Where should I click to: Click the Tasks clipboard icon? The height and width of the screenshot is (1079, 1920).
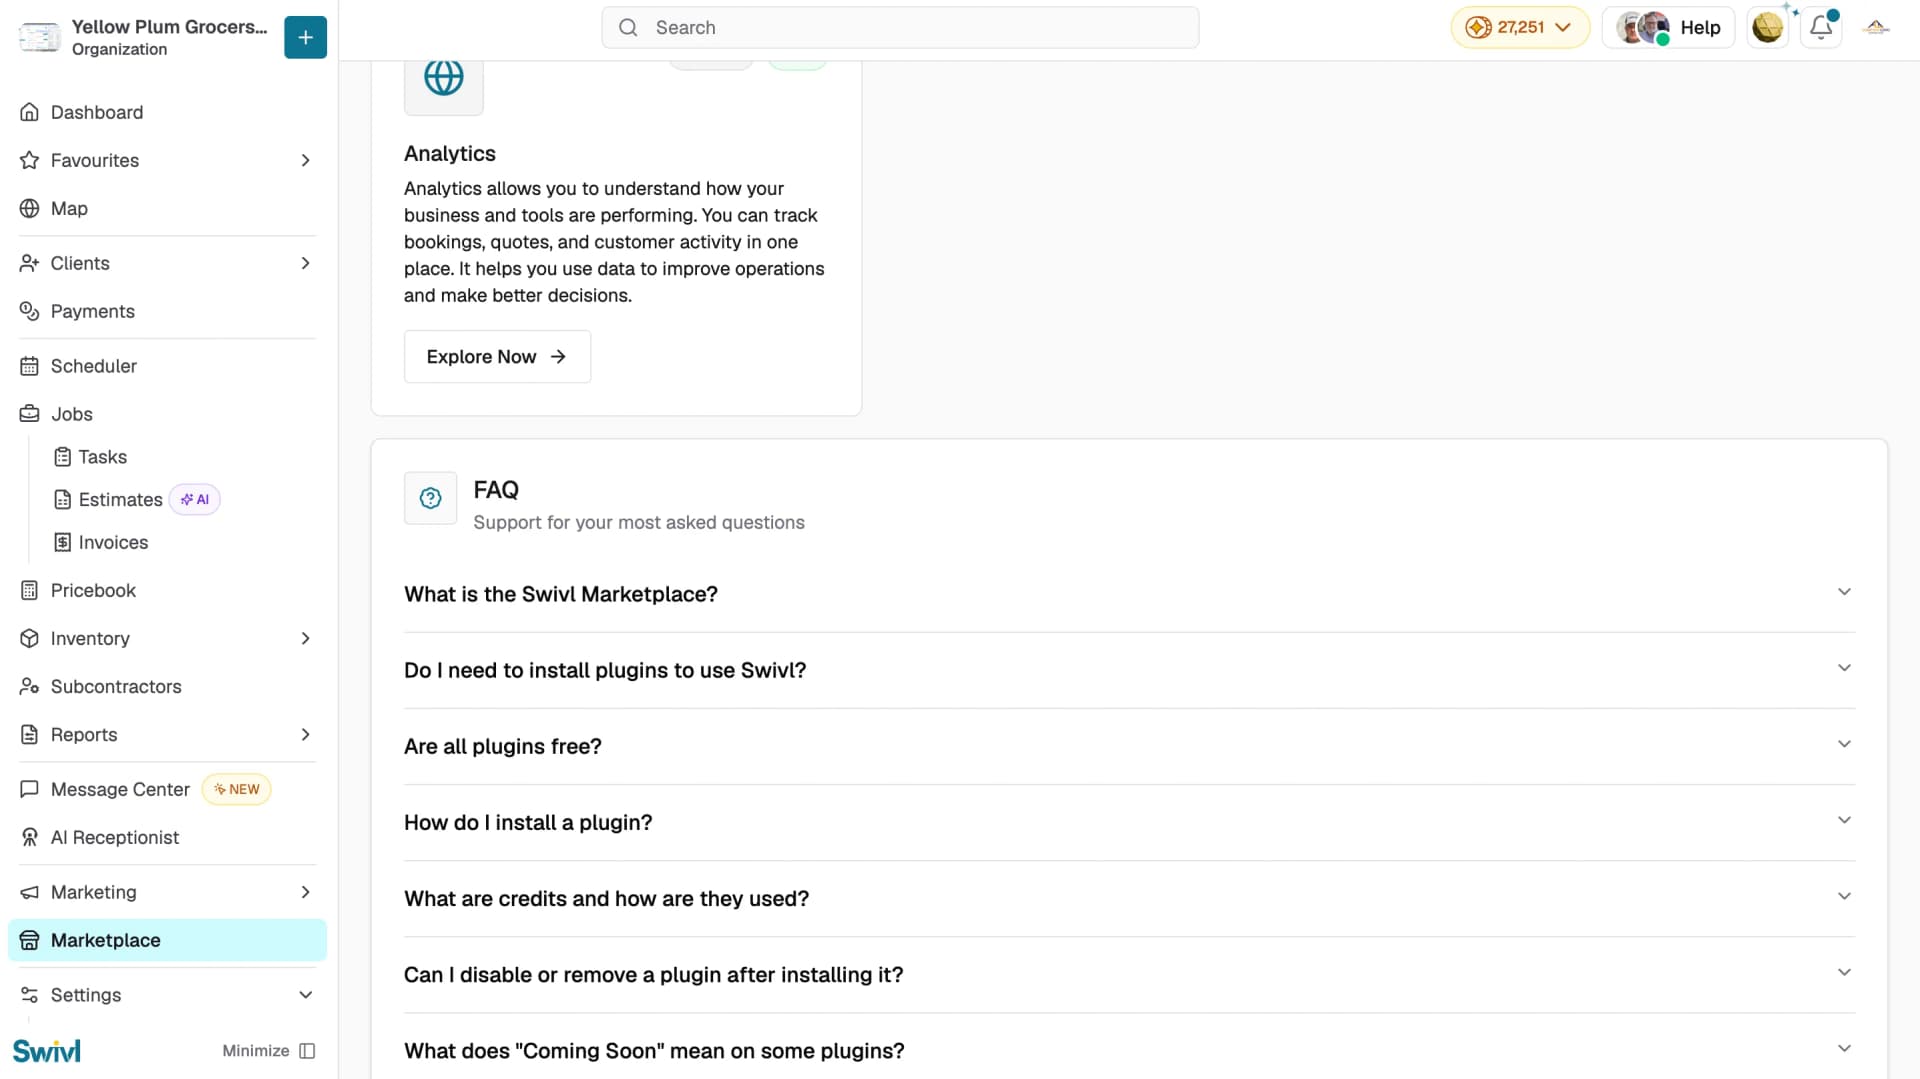tap(63, 457)
